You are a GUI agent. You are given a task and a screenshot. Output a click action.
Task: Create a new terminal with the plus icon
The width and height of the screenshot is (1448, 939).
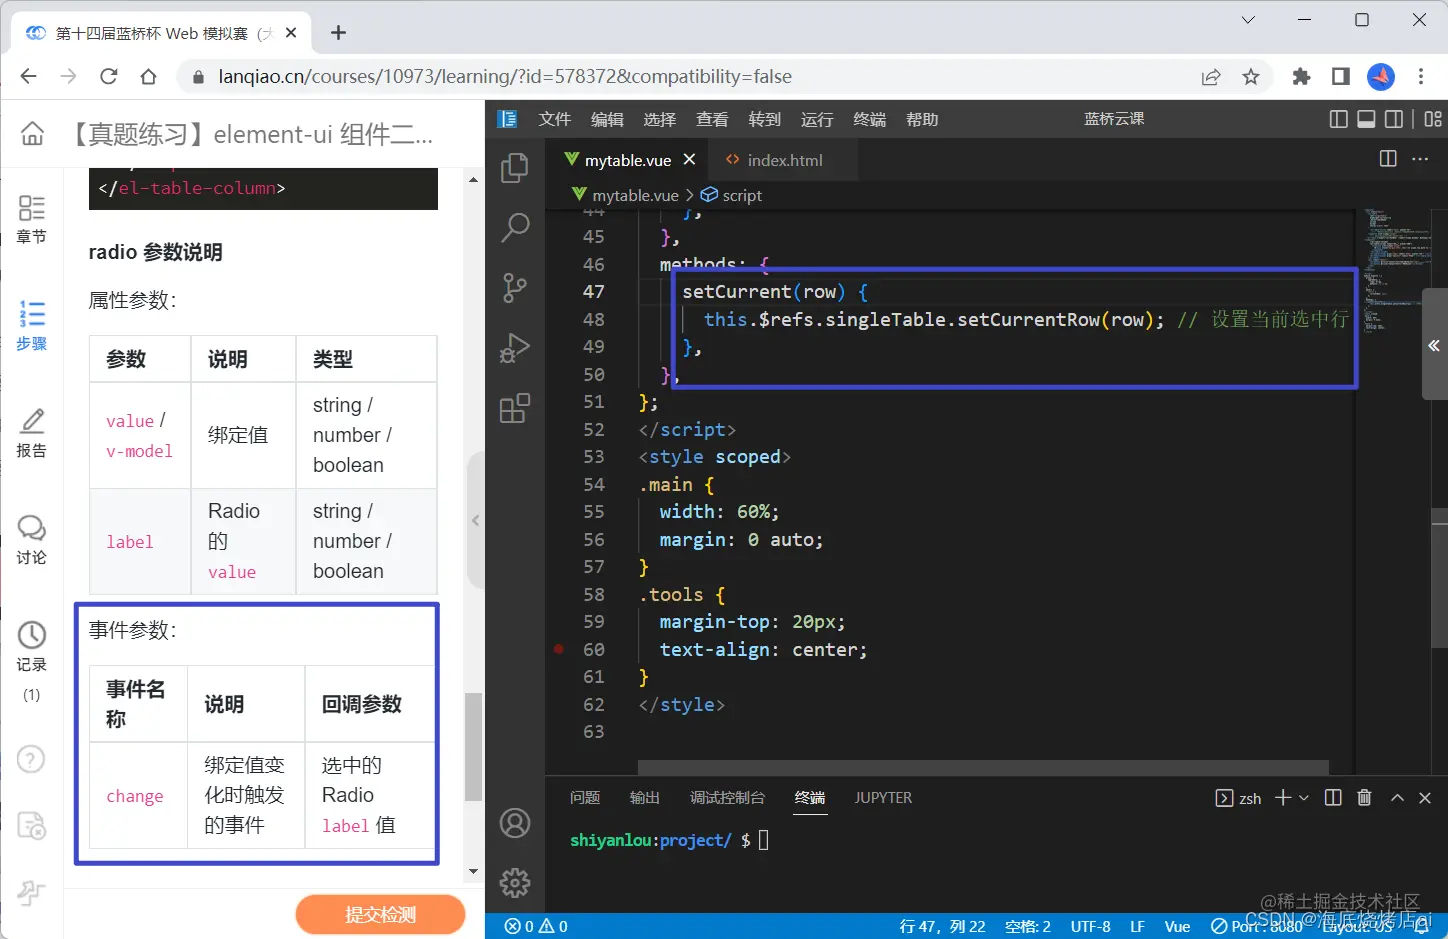[x=1281, y=797]
